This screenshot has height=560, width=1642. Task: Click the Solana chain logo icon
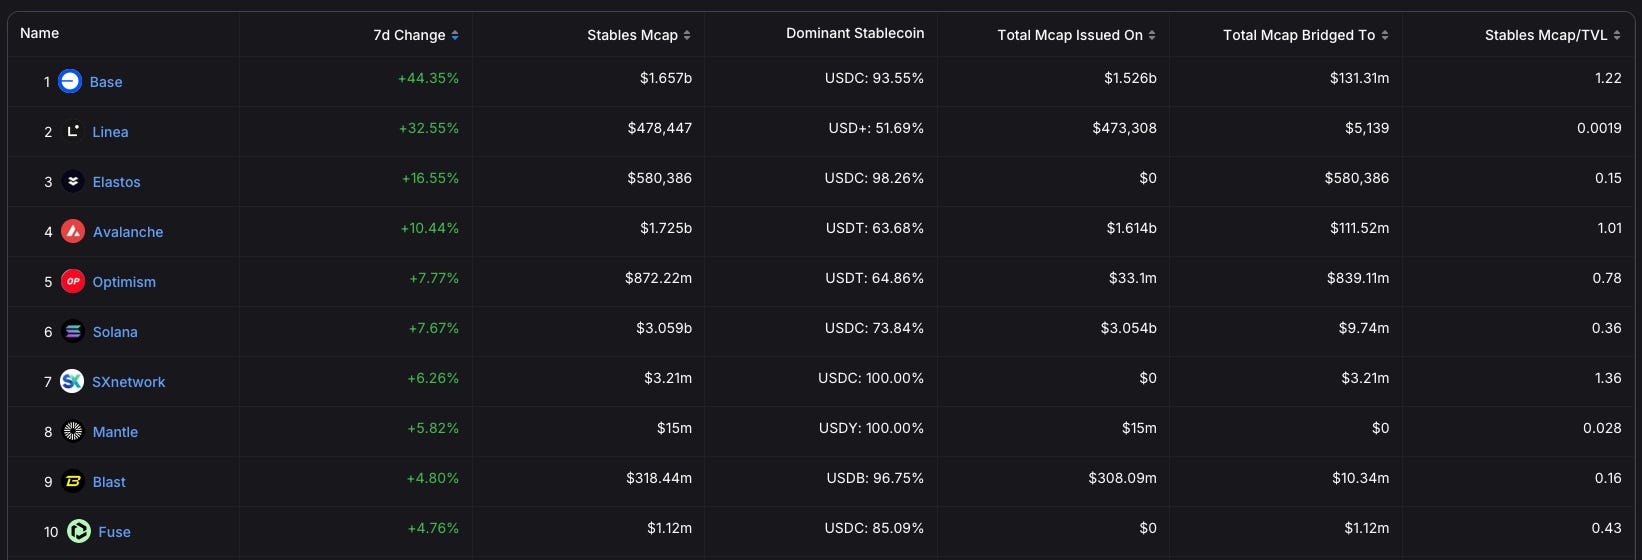73,331
